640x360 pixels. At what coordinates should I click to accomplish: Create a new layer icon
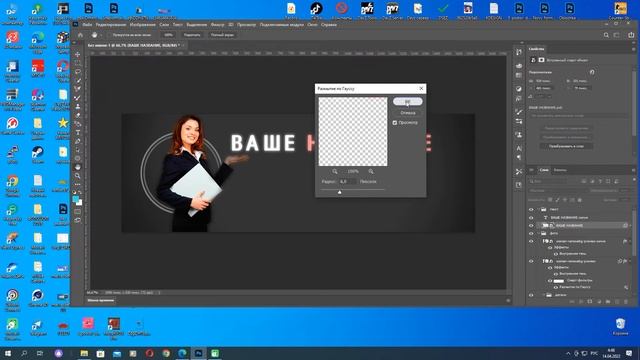coord(617,302)
